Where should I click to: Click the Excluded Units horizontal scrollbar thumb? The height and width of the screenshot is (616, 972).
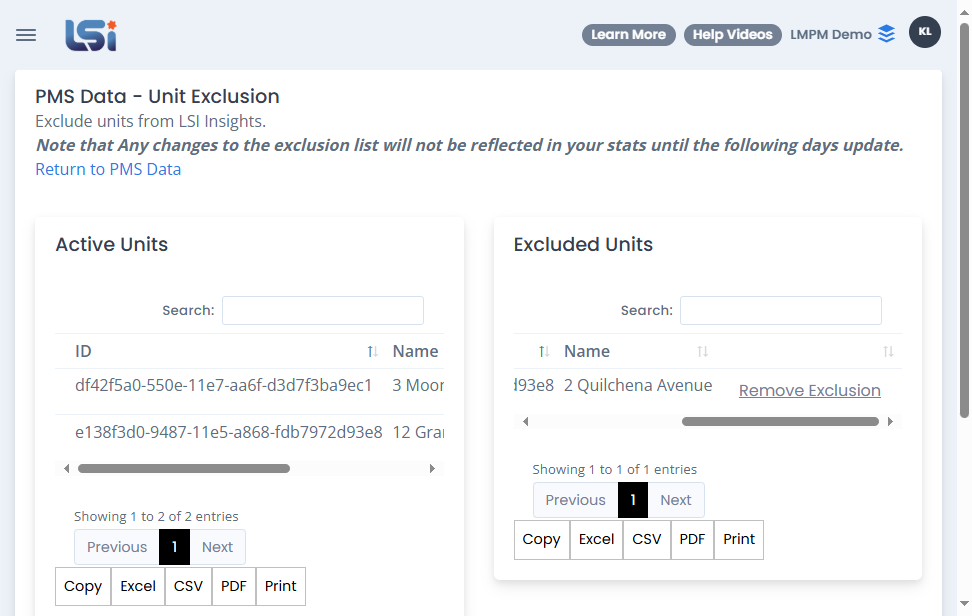[x=780, y=421]
